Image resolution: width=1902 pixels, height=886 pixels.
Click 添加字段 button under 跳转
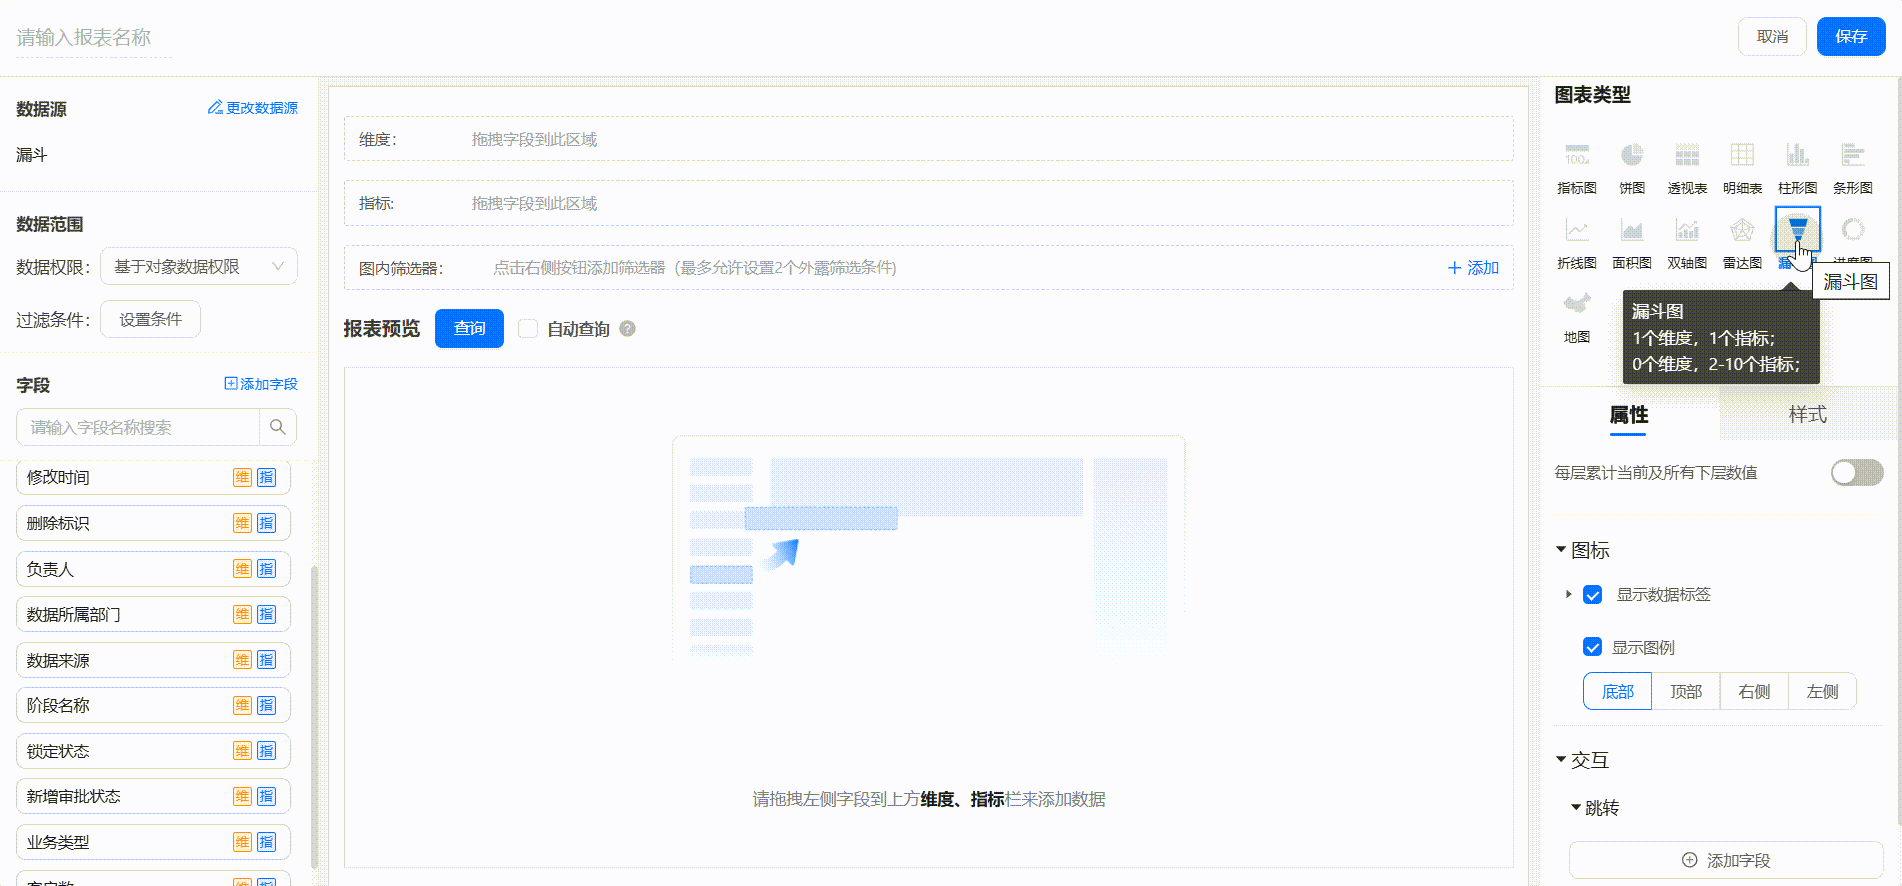point(1726,860)
